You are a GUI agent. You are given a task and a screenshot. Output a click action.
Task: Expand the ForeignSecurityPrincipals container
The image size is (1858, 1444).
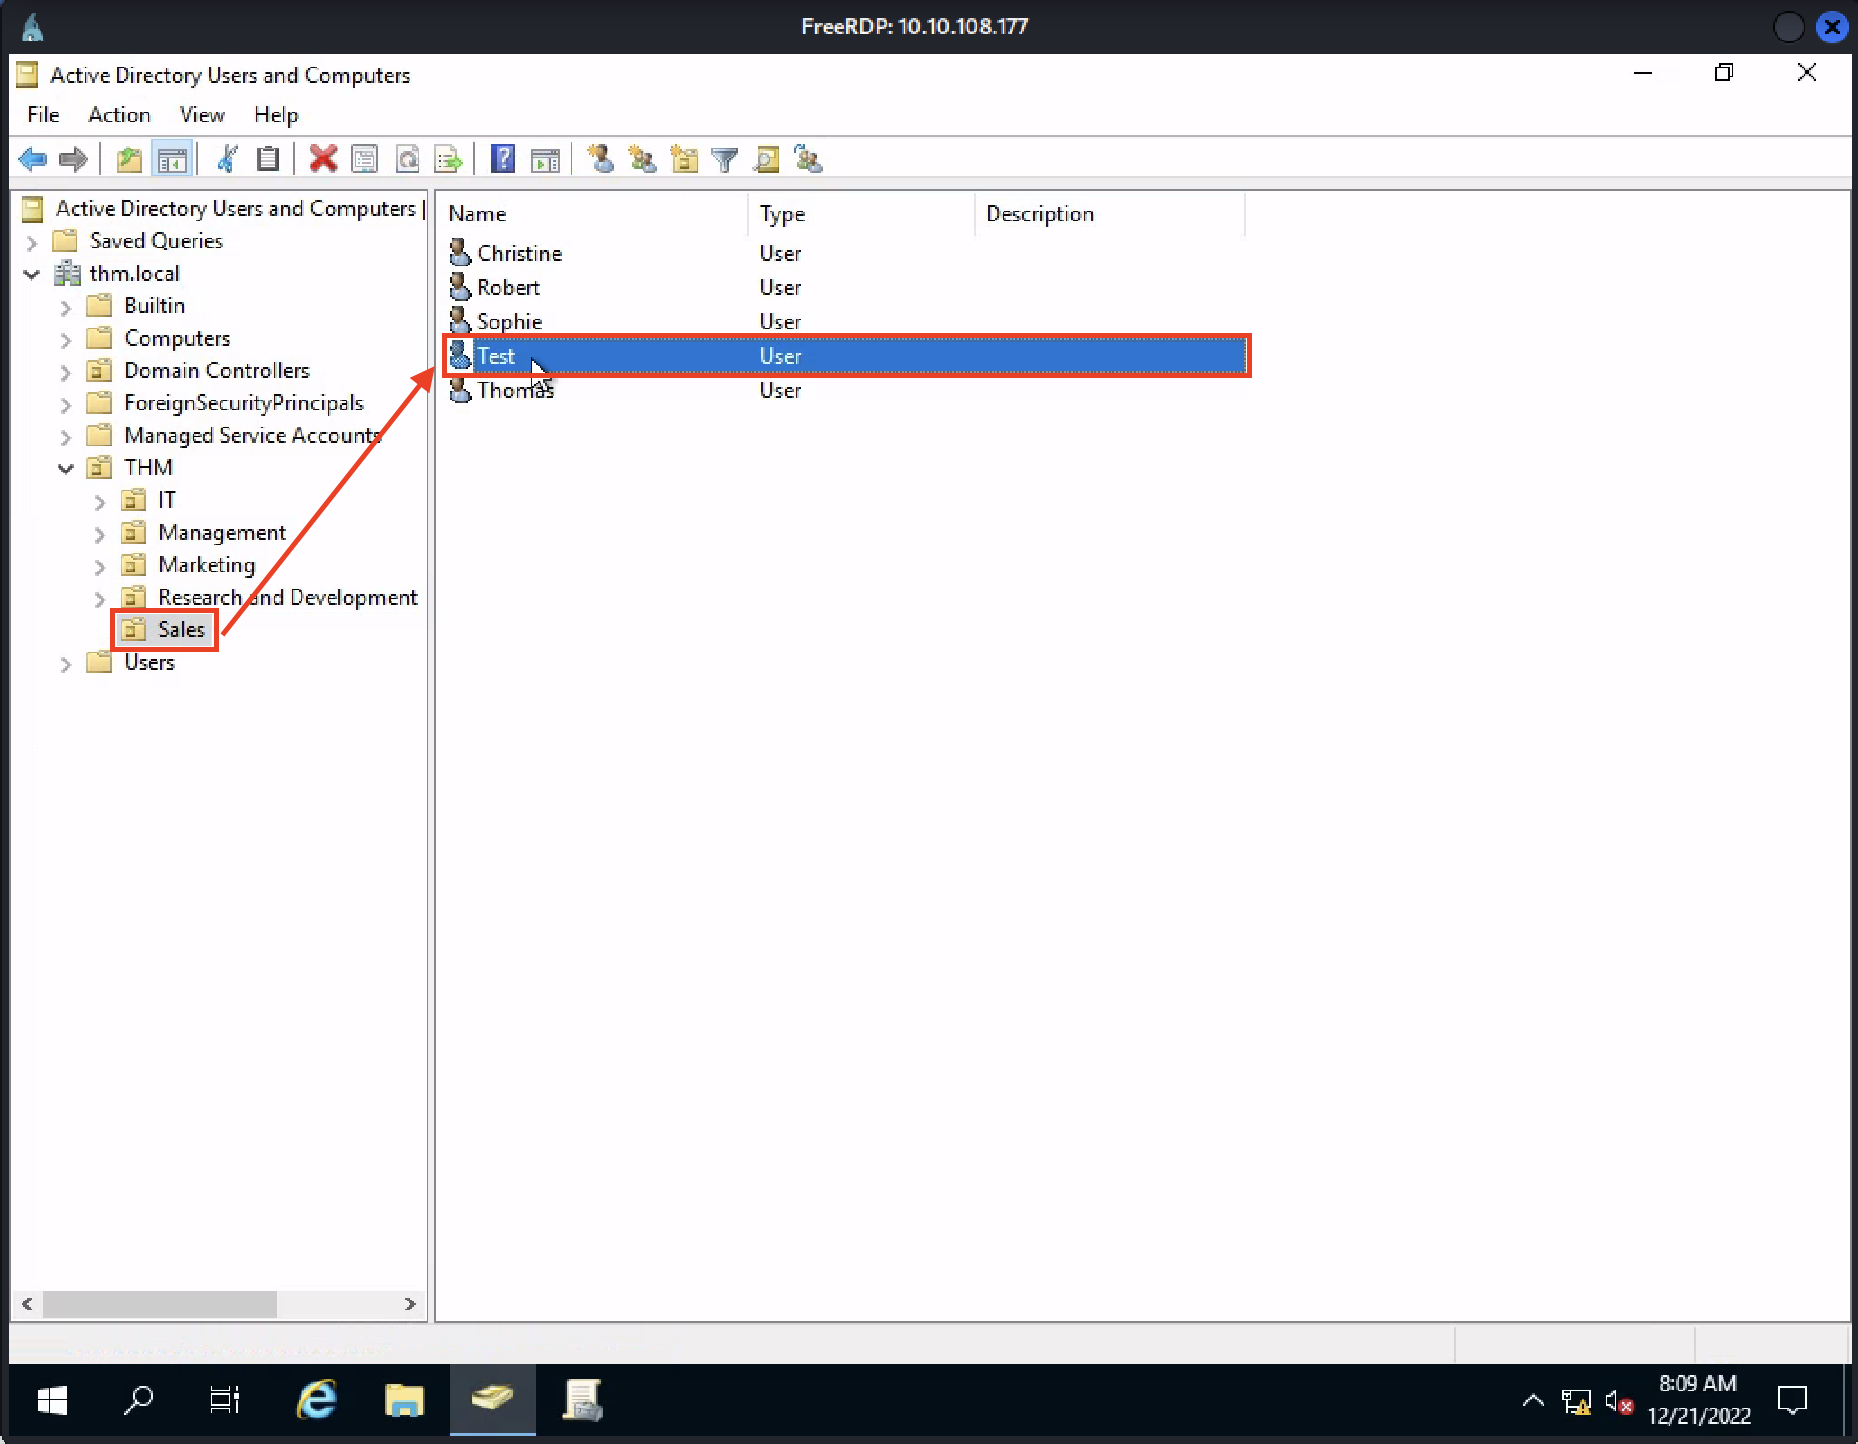click(66, 405)
